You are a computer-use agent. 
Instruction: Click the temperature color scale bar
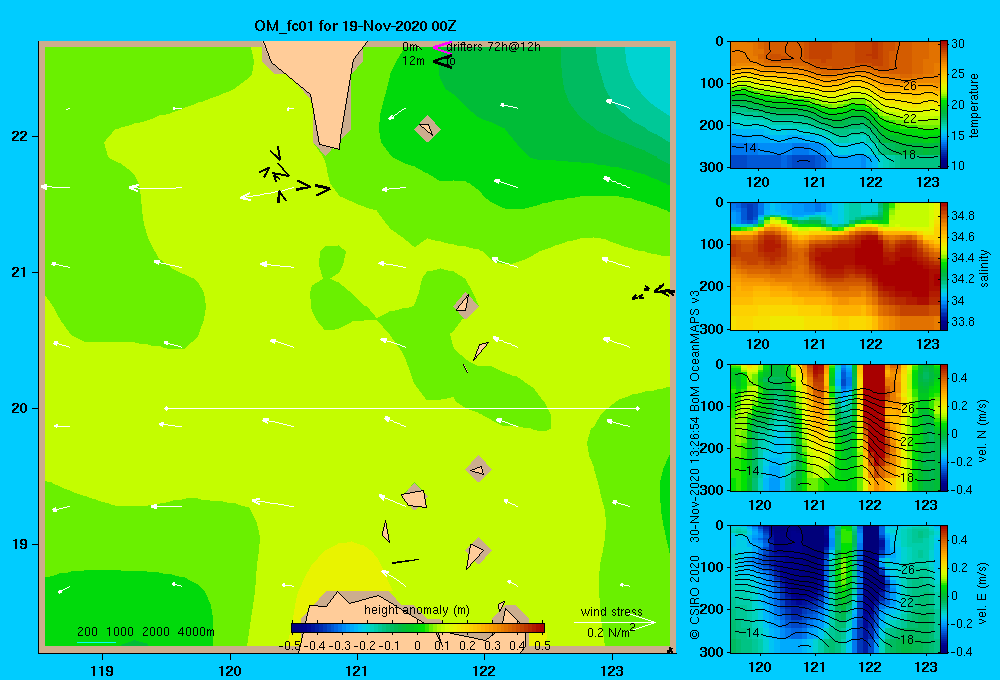tap(944, 105)
